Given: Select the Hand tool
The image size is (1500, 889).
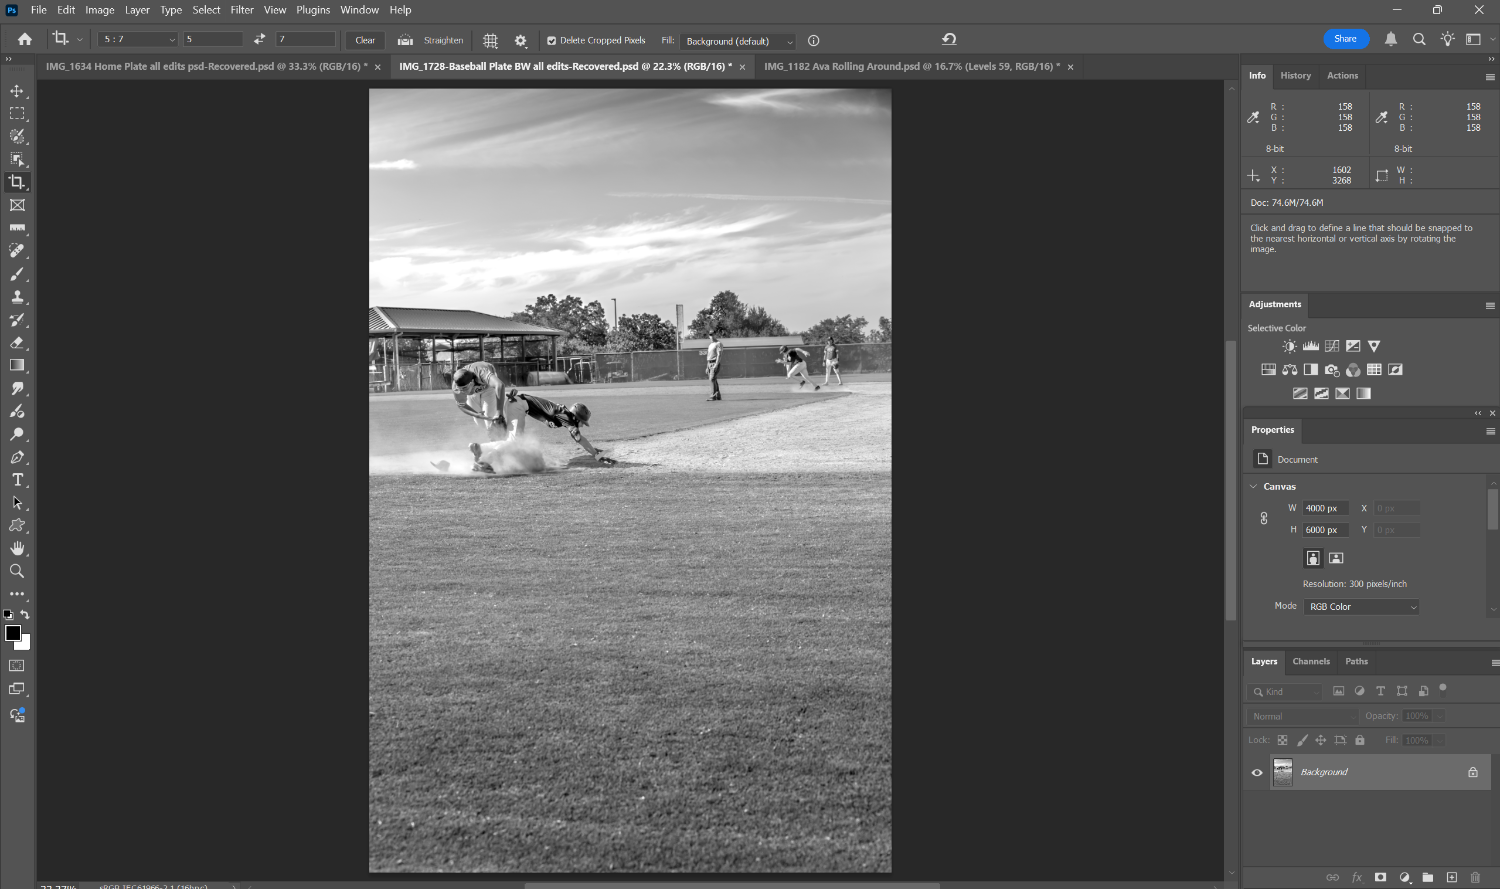Looking at the screenshot, I should tap(17, 548).
